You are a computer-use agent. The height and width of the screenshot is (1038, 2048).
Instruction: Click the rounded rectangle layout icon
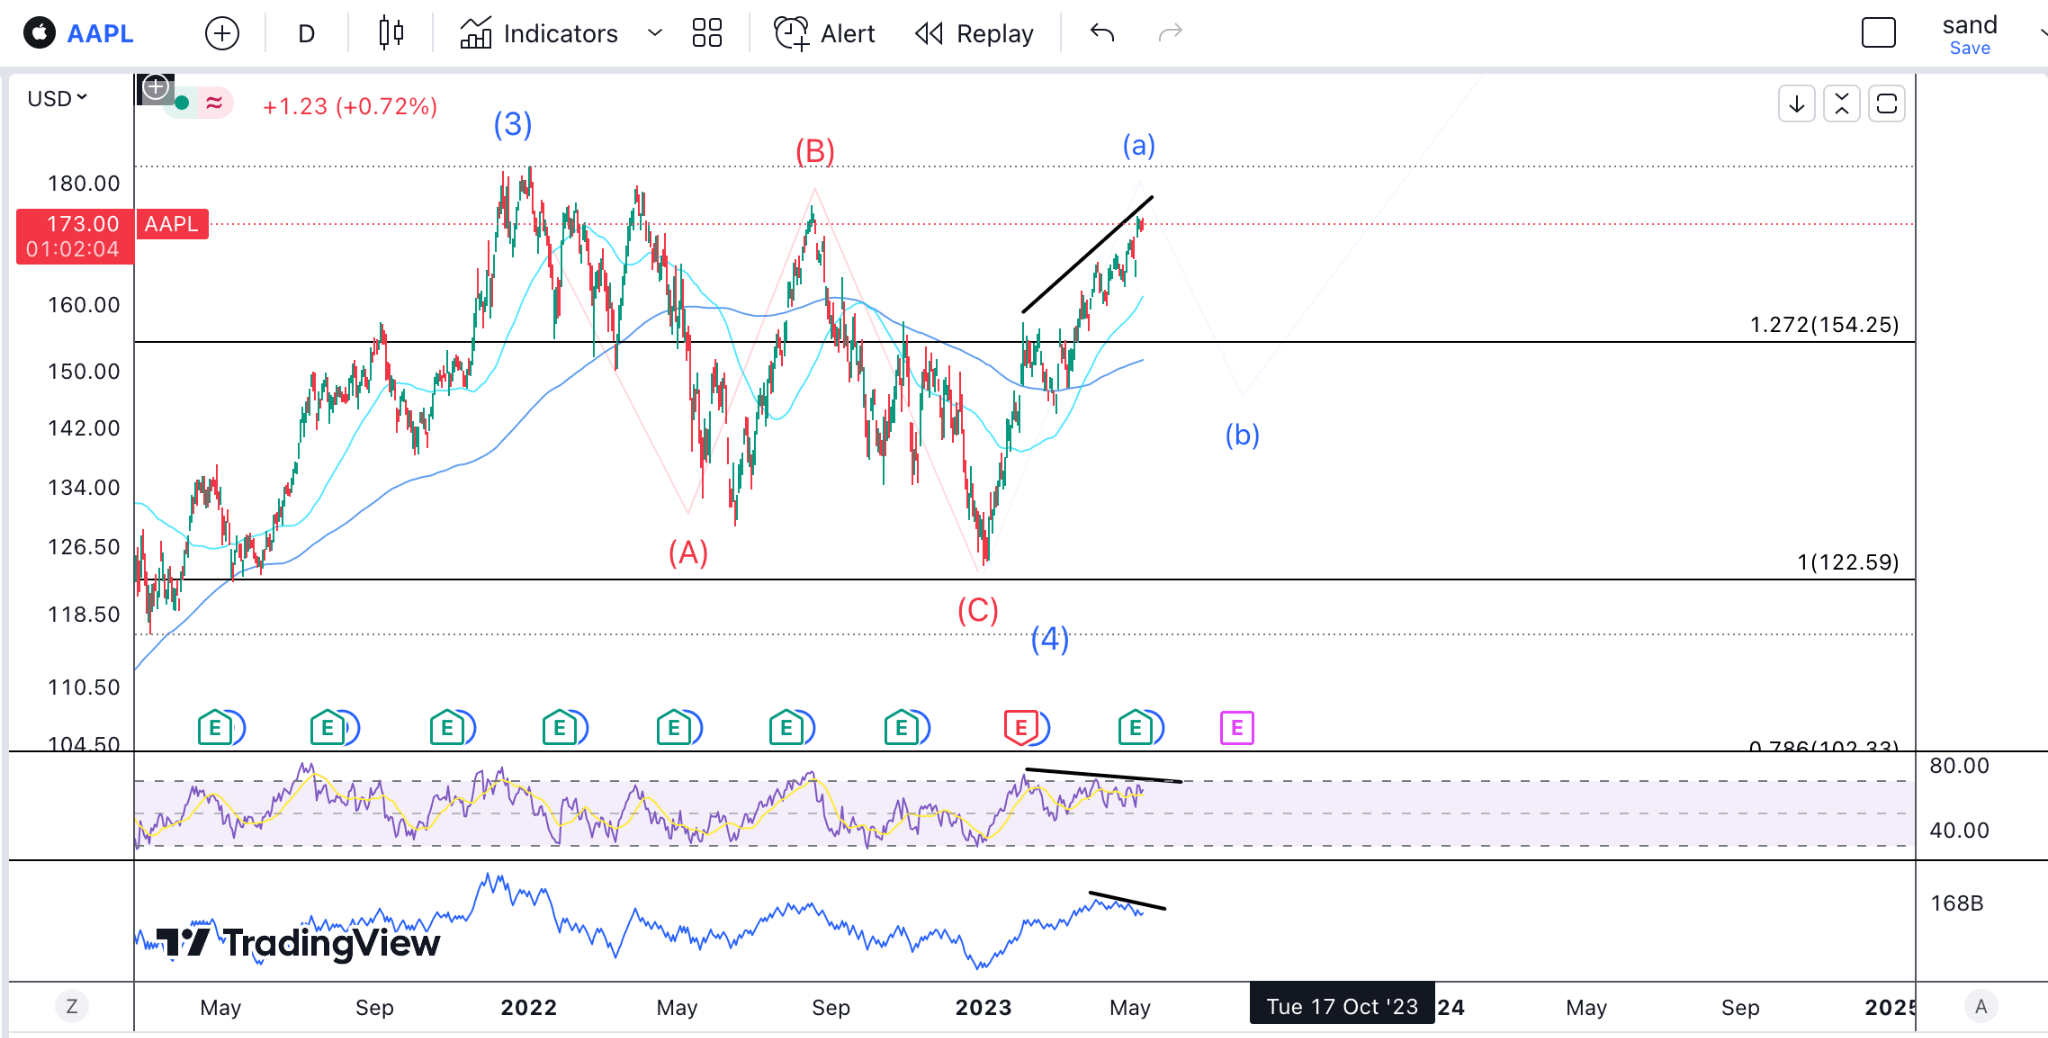point(1879,33)
